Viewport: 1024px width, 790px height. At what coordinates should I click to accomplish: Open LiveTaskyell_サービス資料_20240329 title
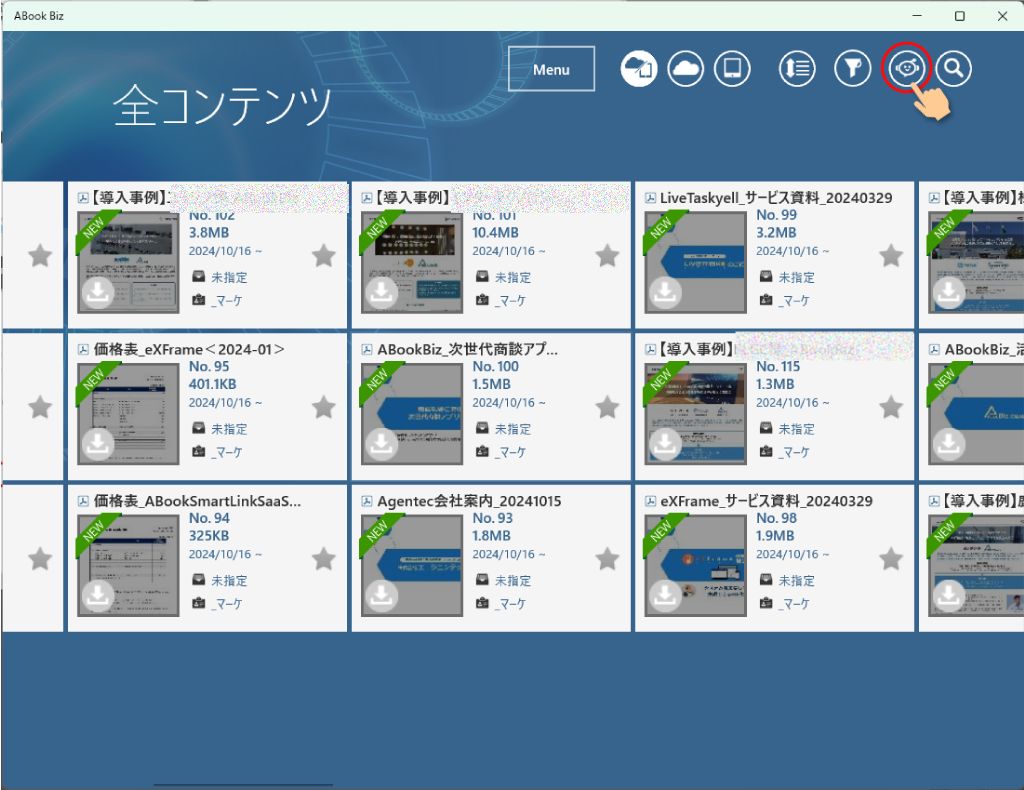pos(776,198)
